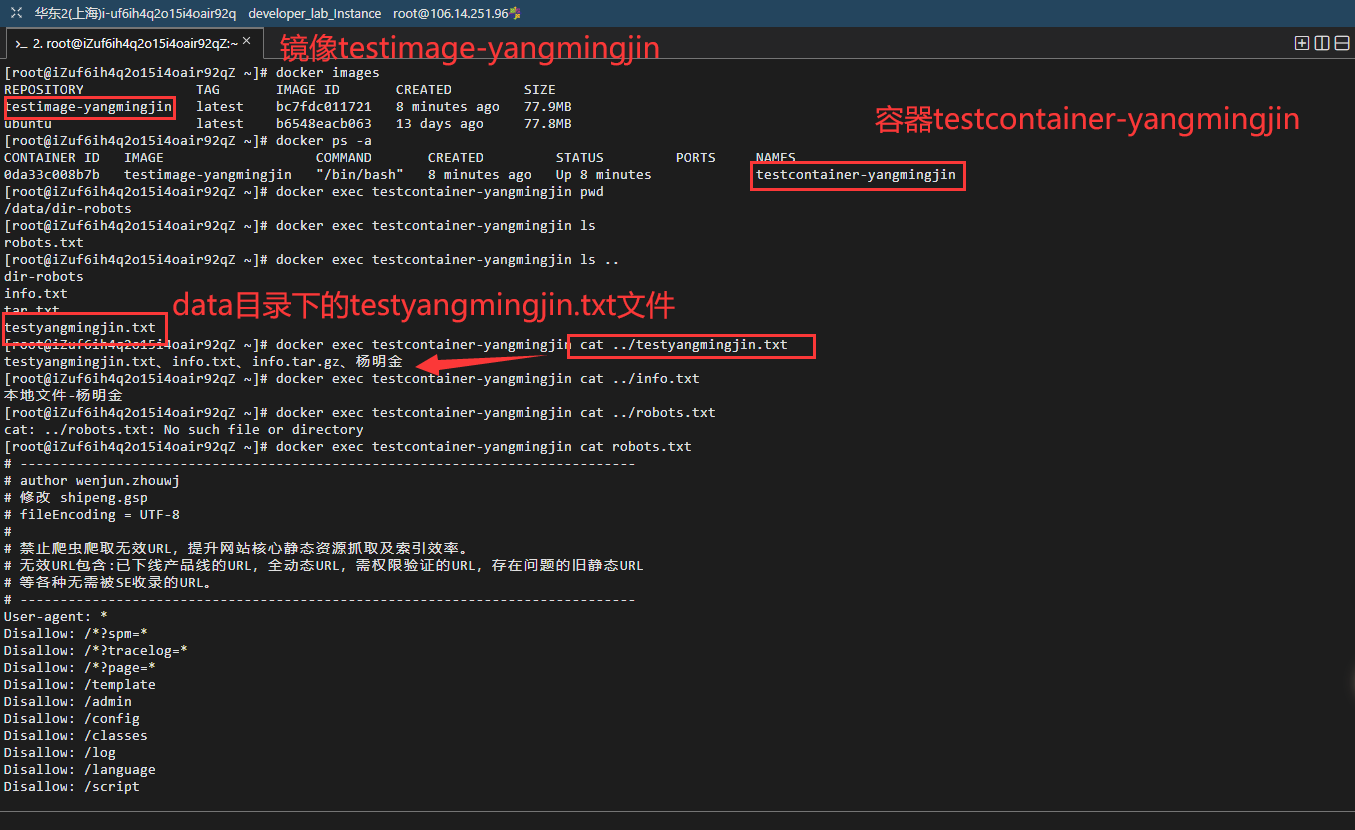Click the STATUS column header
The width and height of the screenshot is (1355, 830).
coord(580,158)
